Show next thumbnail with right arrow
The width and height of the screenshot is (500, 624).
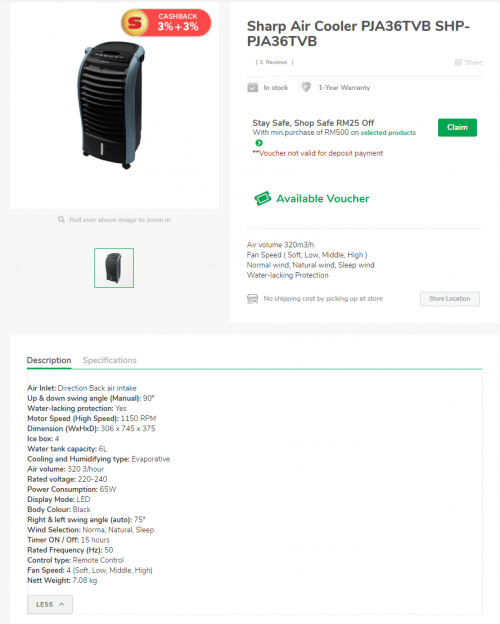210,266
